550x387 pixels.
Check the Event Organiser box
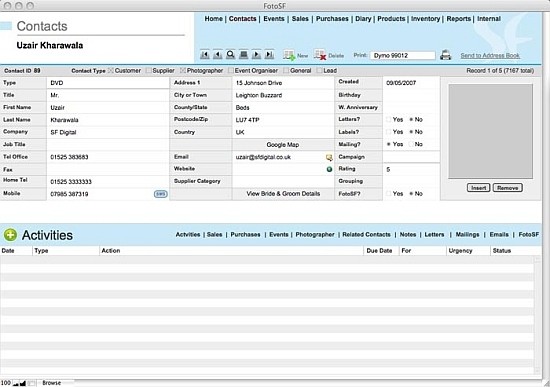point(230,71)
